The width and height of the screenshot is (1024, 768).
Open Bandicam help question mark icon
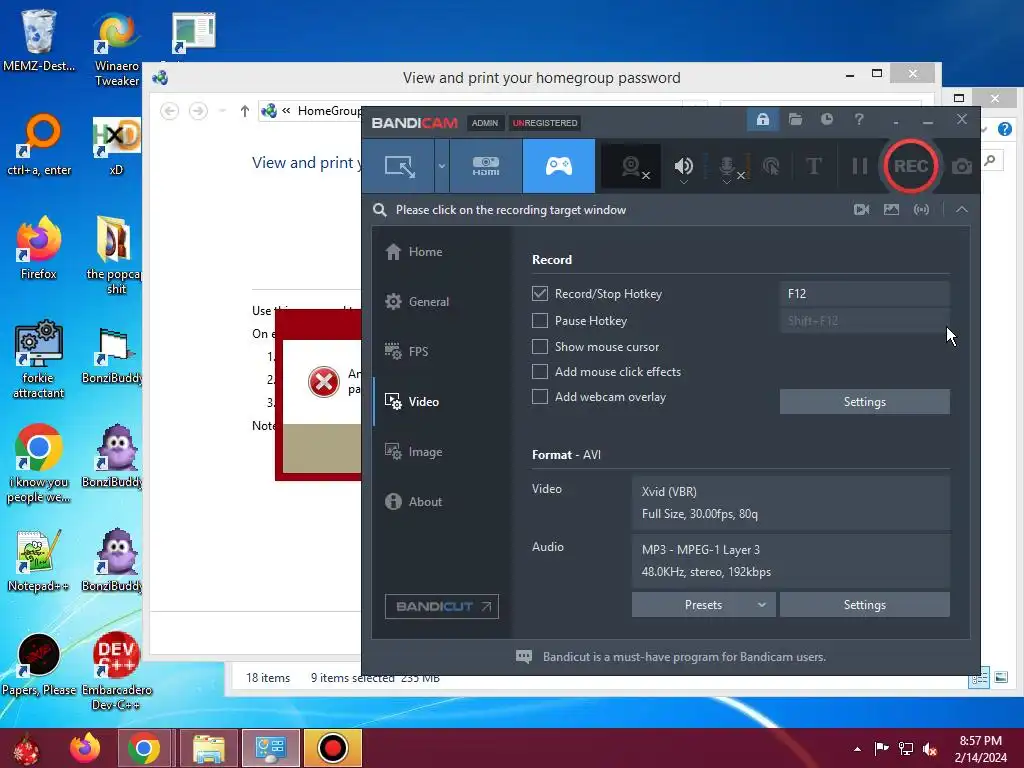tap(859, 120)
